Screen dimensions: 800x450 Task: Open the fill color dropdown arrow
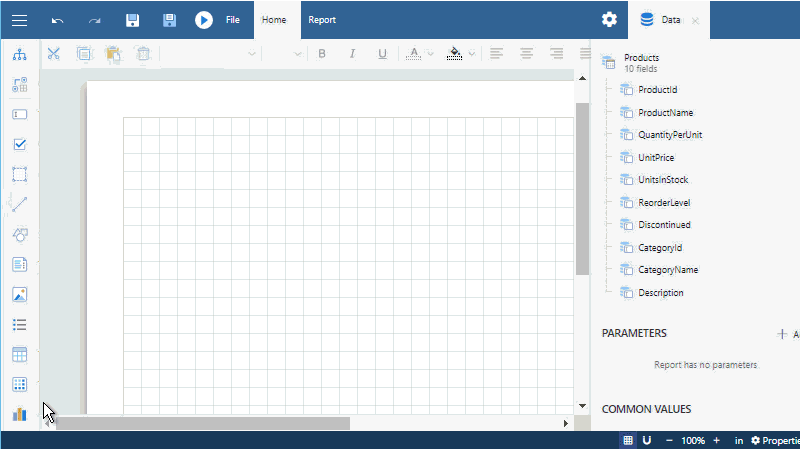coord(471,54)
